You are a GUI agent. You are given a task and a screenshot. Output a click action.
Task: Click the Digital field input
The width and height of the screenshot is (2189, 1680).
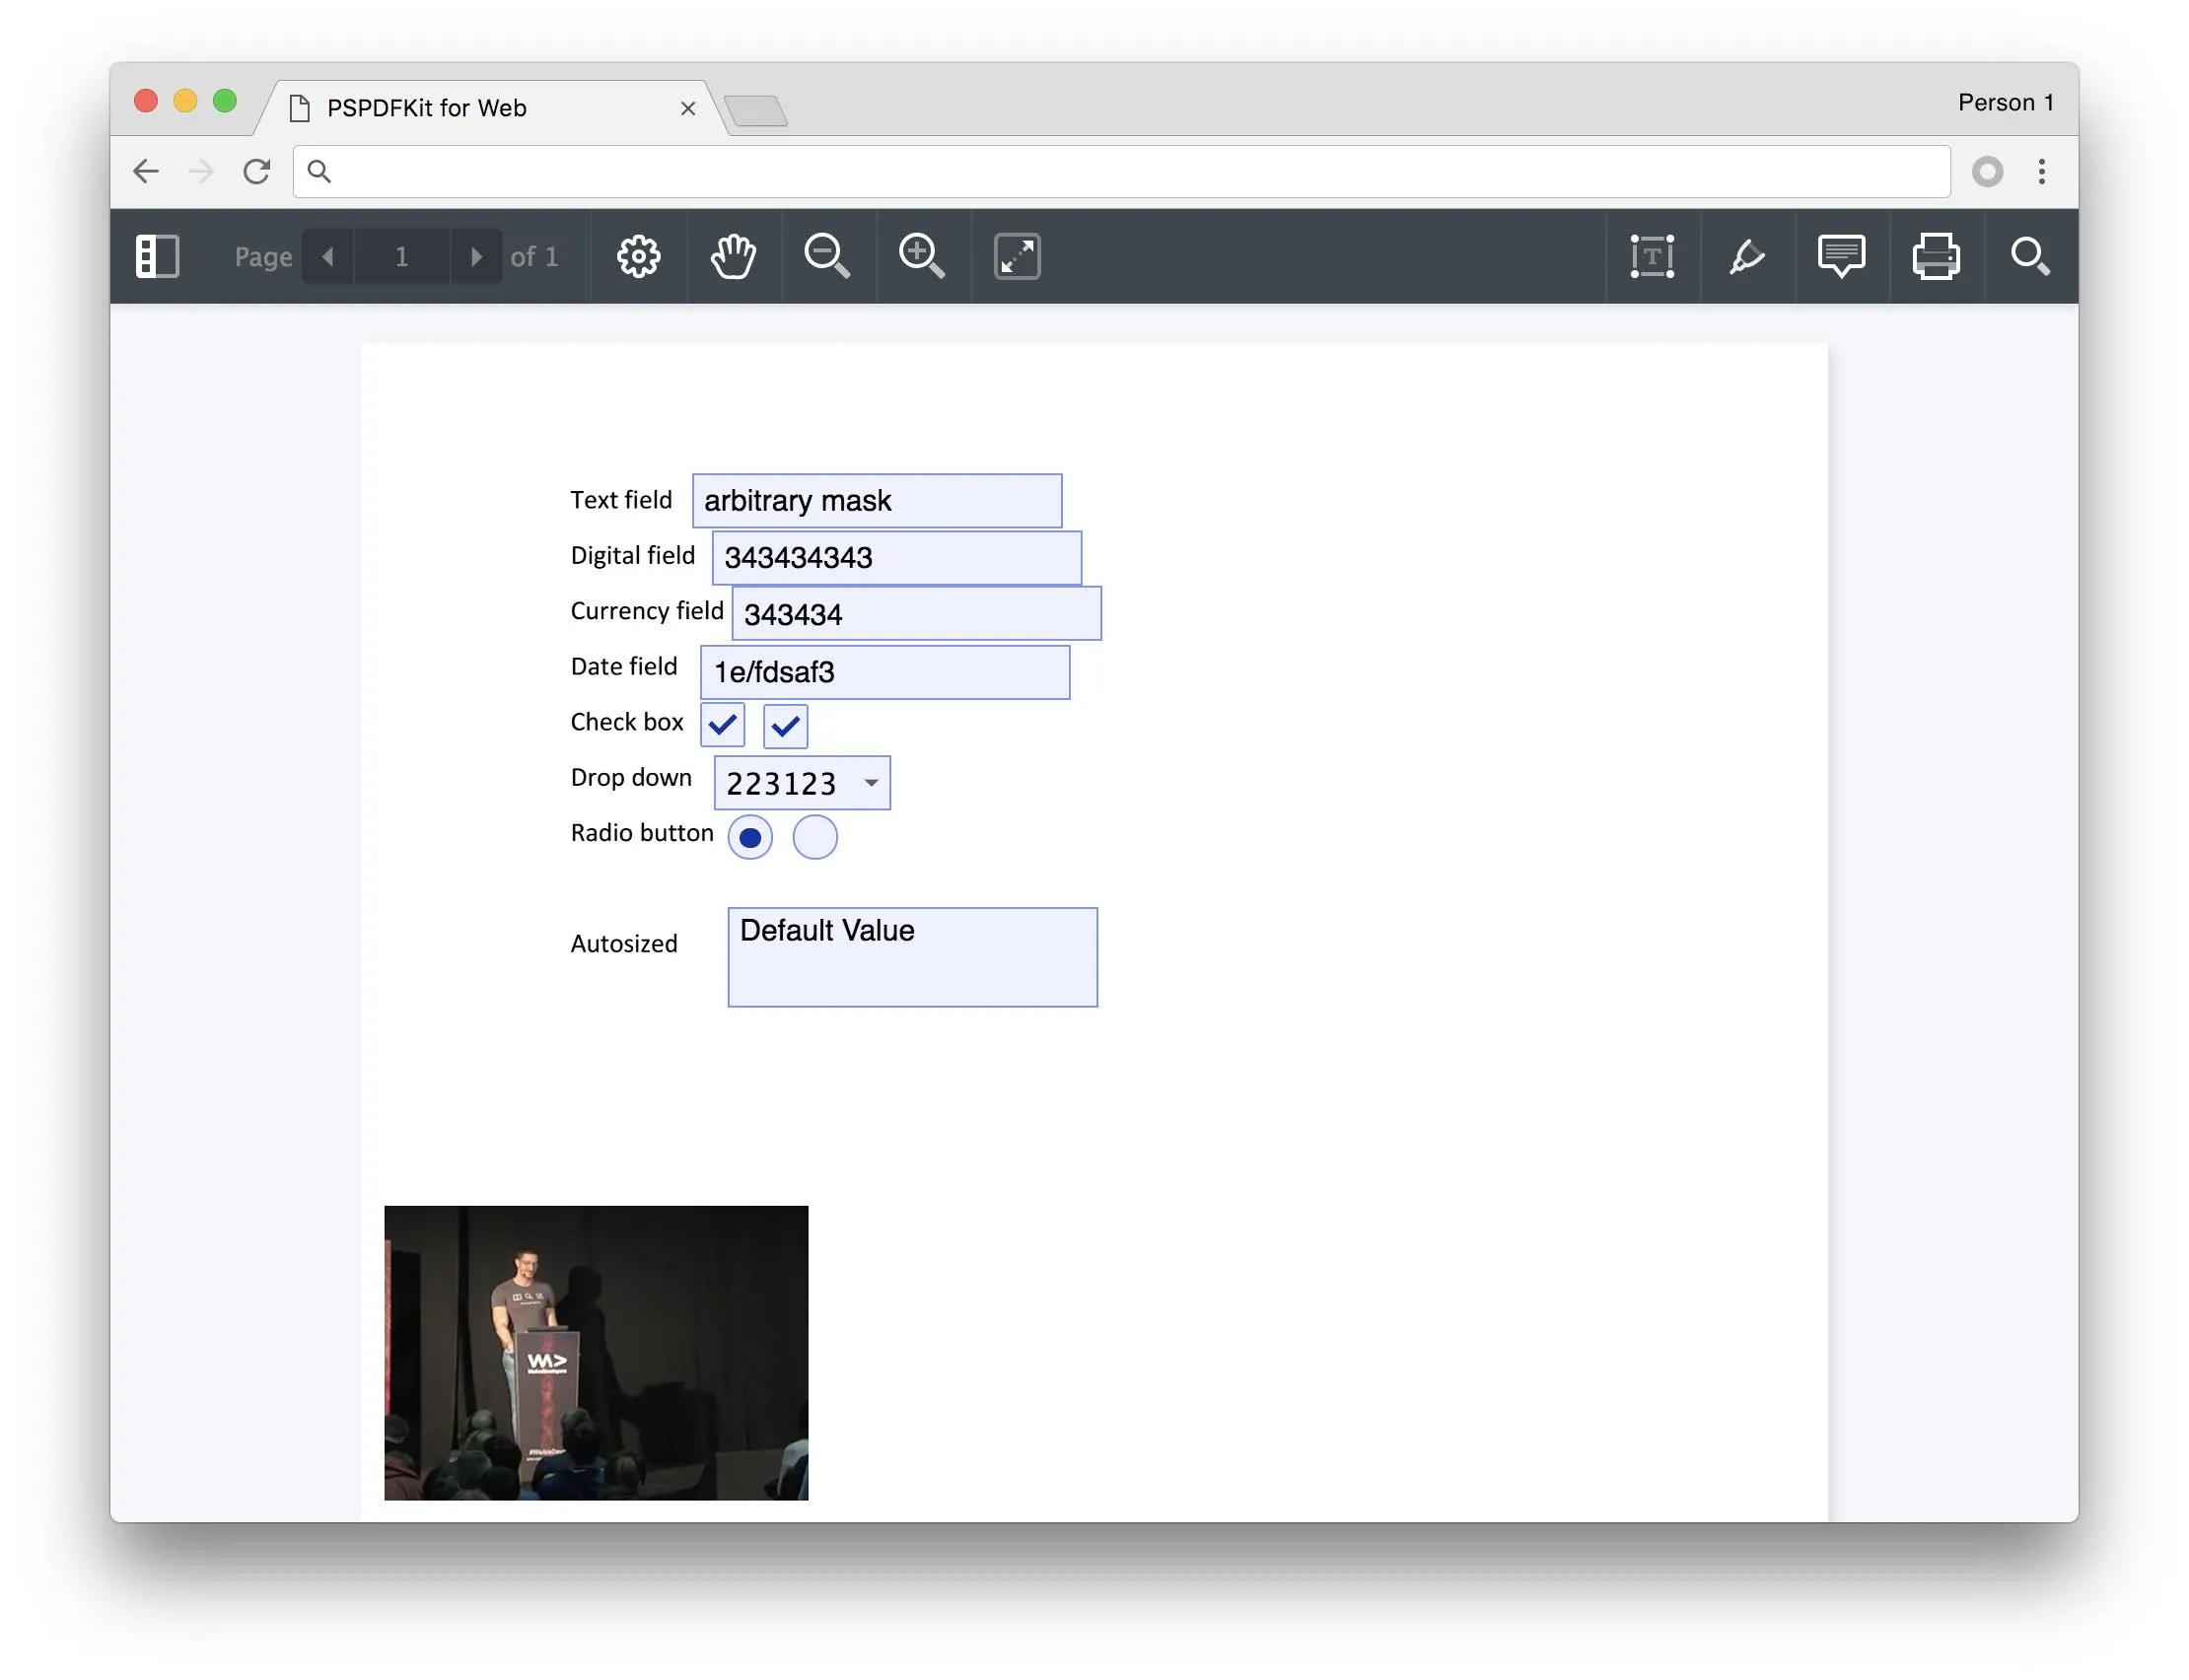897,558
